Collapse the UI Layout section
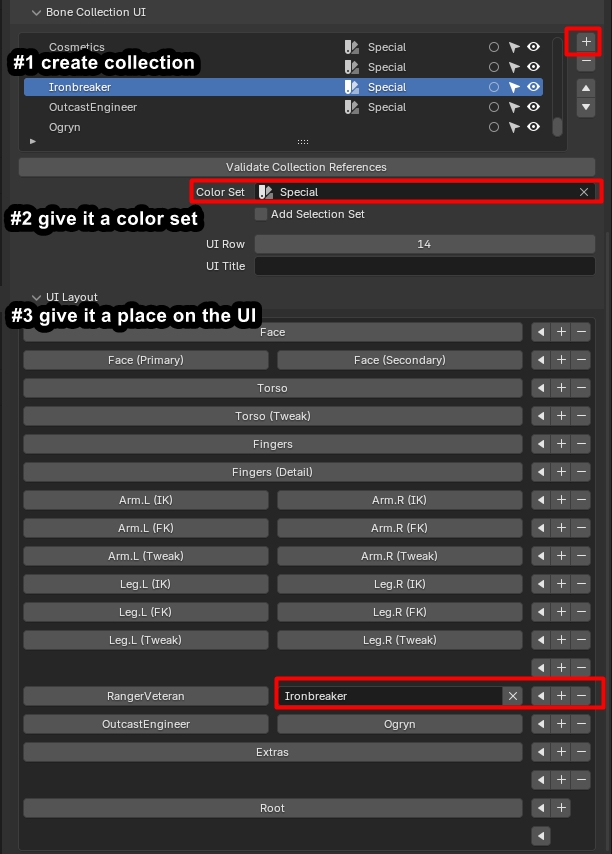Viewport: 612px width, 854px height. point(36,297)
